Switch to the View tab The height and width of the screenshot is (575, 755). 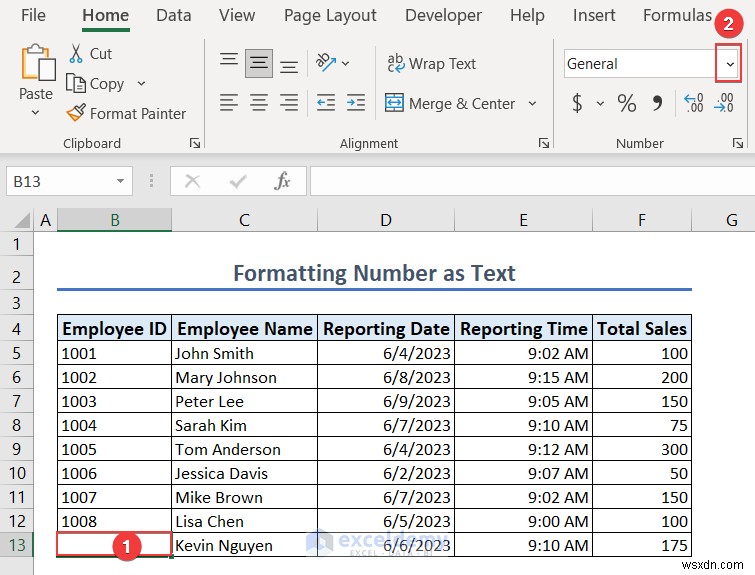(x=237, y=15)
